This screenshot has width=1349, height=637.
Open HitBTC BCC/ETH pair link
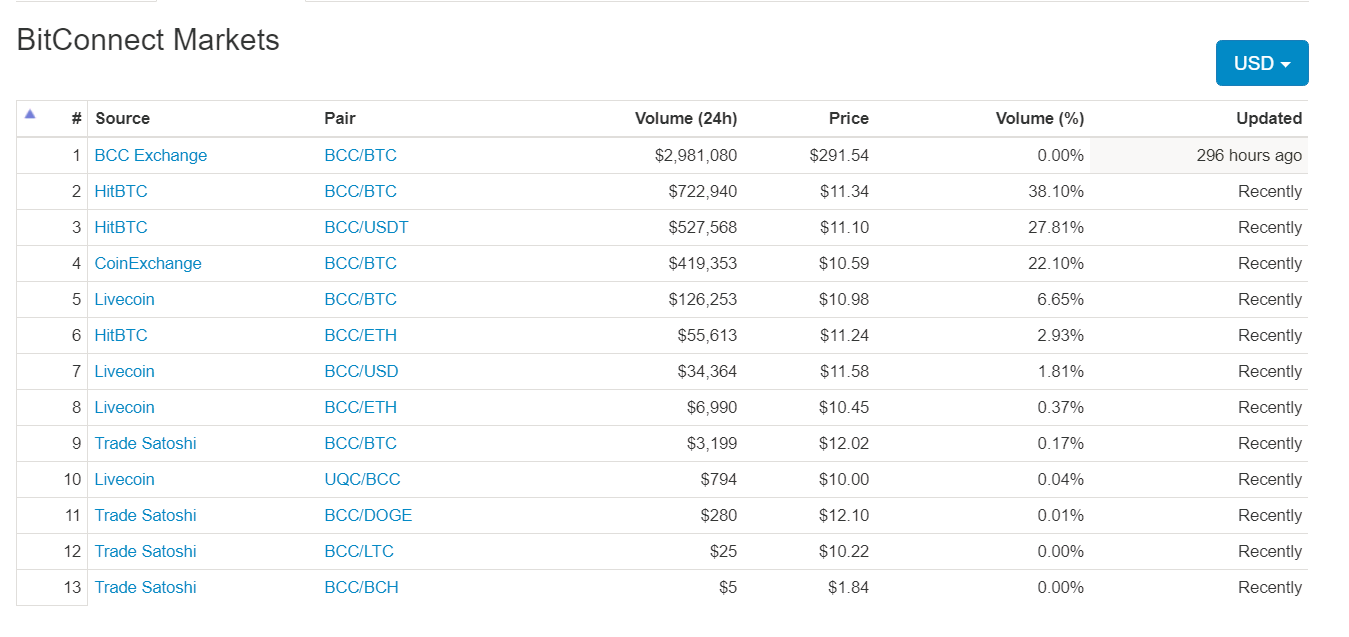(360, 335)
